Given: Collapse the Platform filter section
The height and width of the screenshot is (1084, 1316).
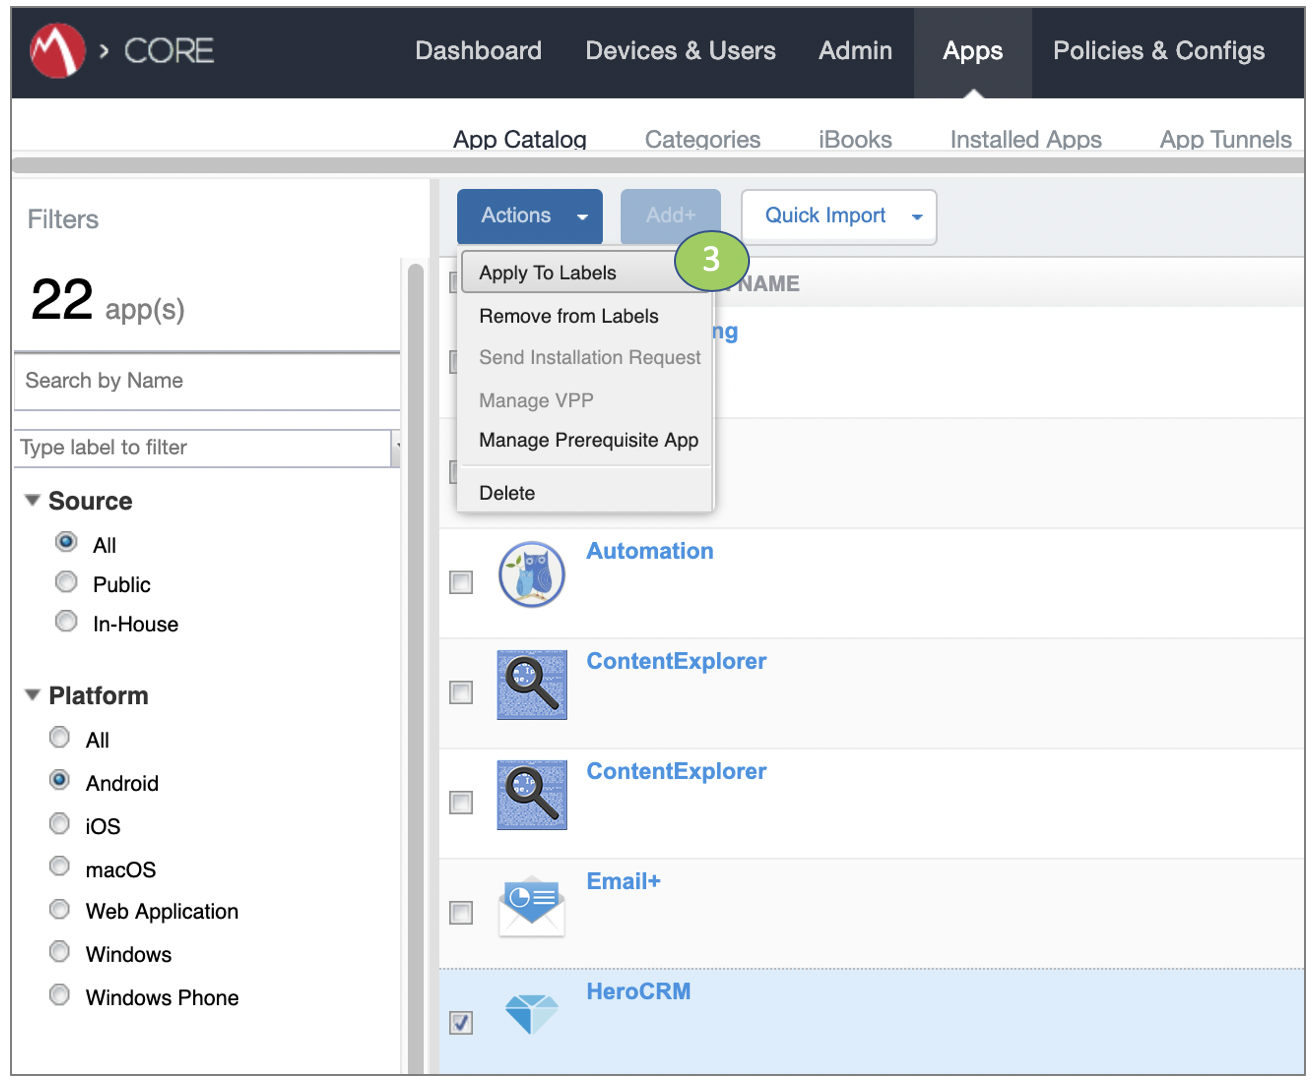Looking at the screenshot, I should [31, 694].
